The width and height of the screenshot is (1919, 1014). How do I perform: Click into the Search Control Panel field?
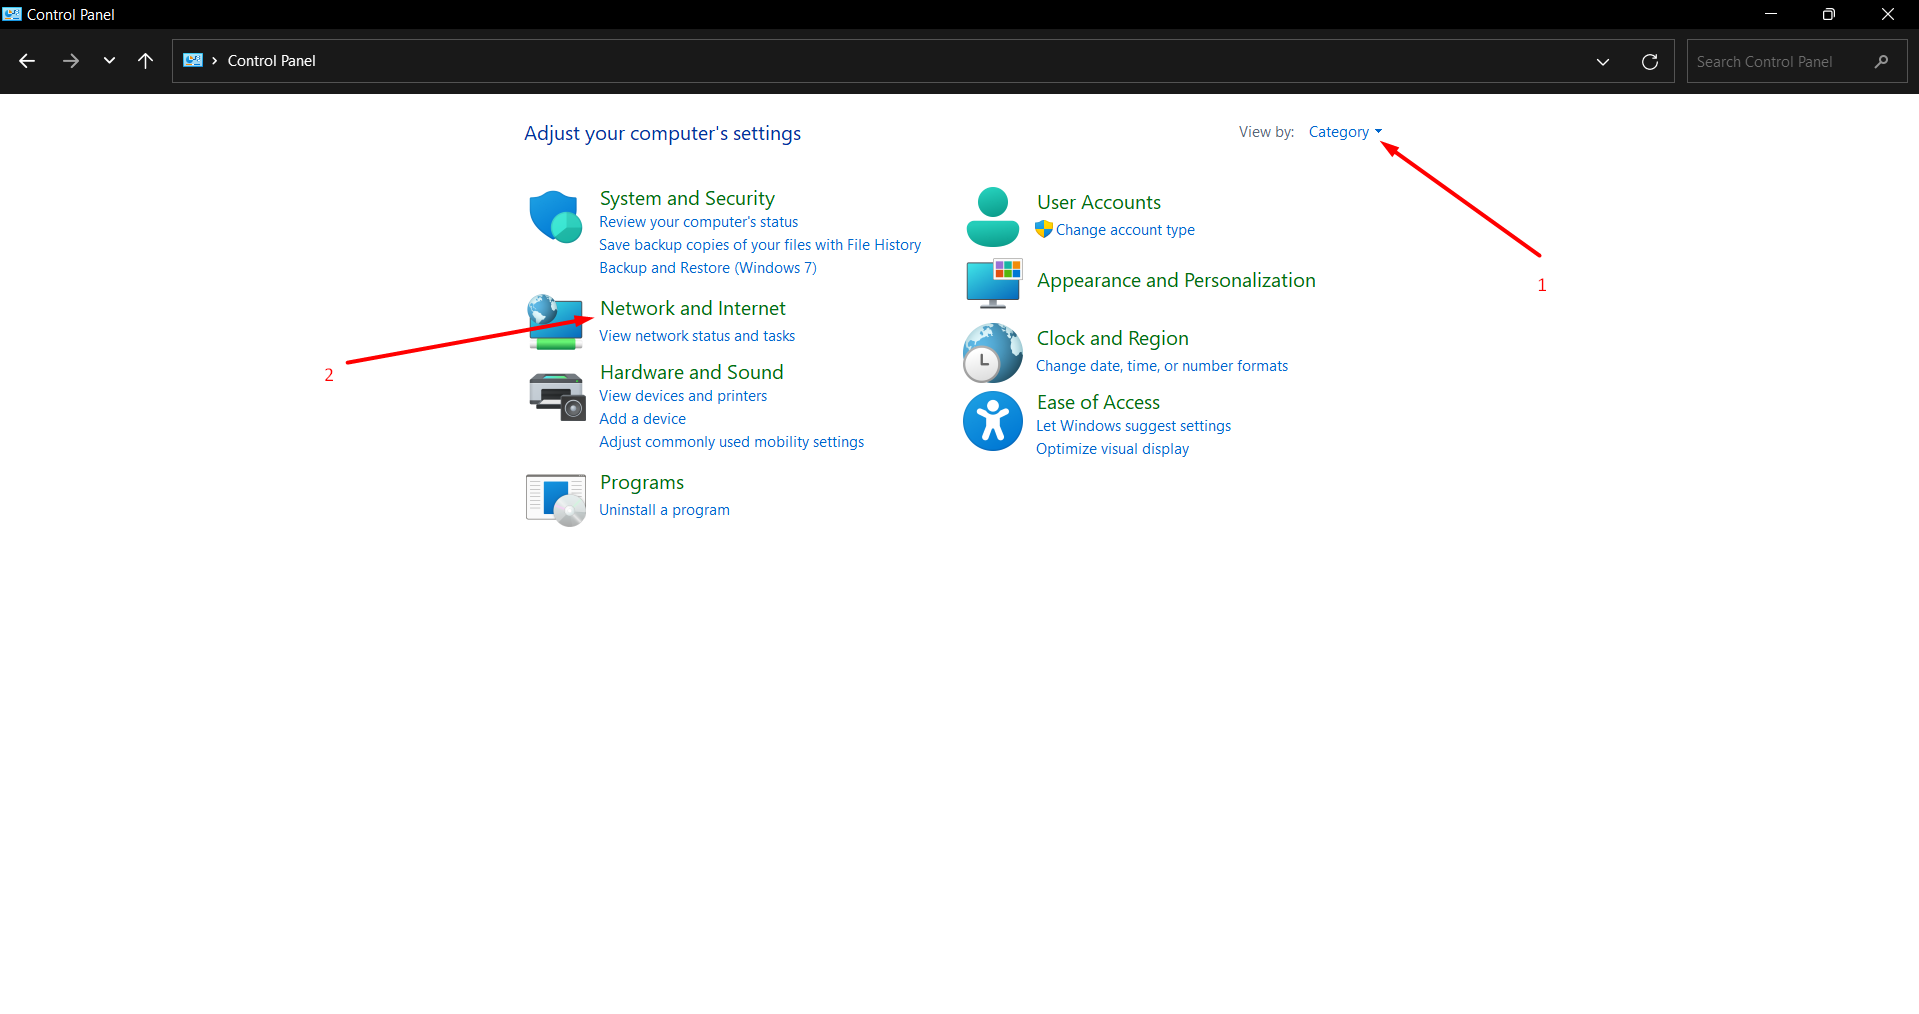1797,61
